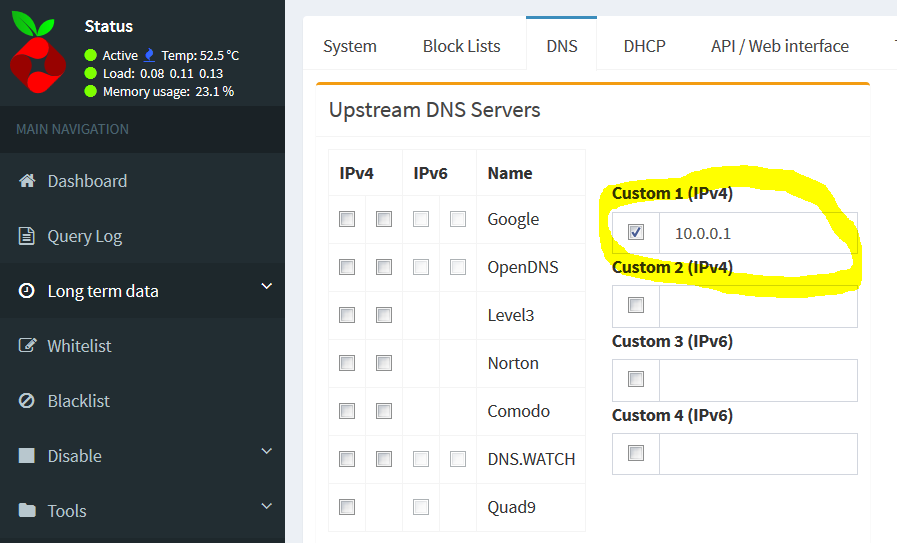Tick the first IPv4 checkbox for Level3
897x543 pixels.
(x=347, y=315)
